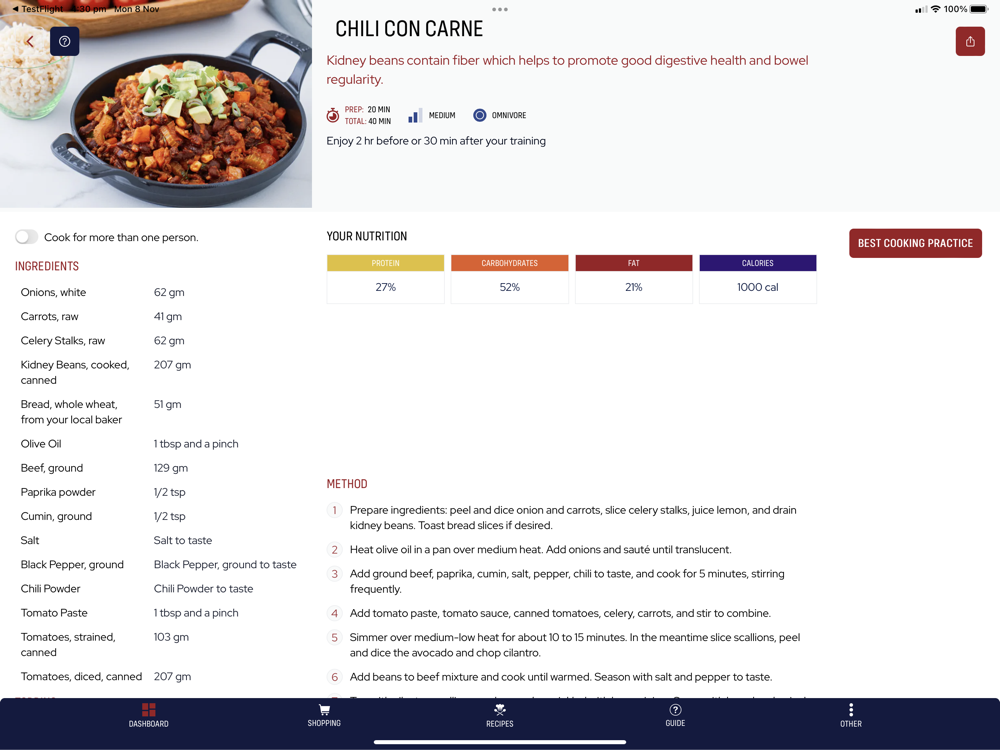Go to the Dashboard tab
This screenshot has height=750, width=1000.
pyautogui.click(x=149, y=716)
